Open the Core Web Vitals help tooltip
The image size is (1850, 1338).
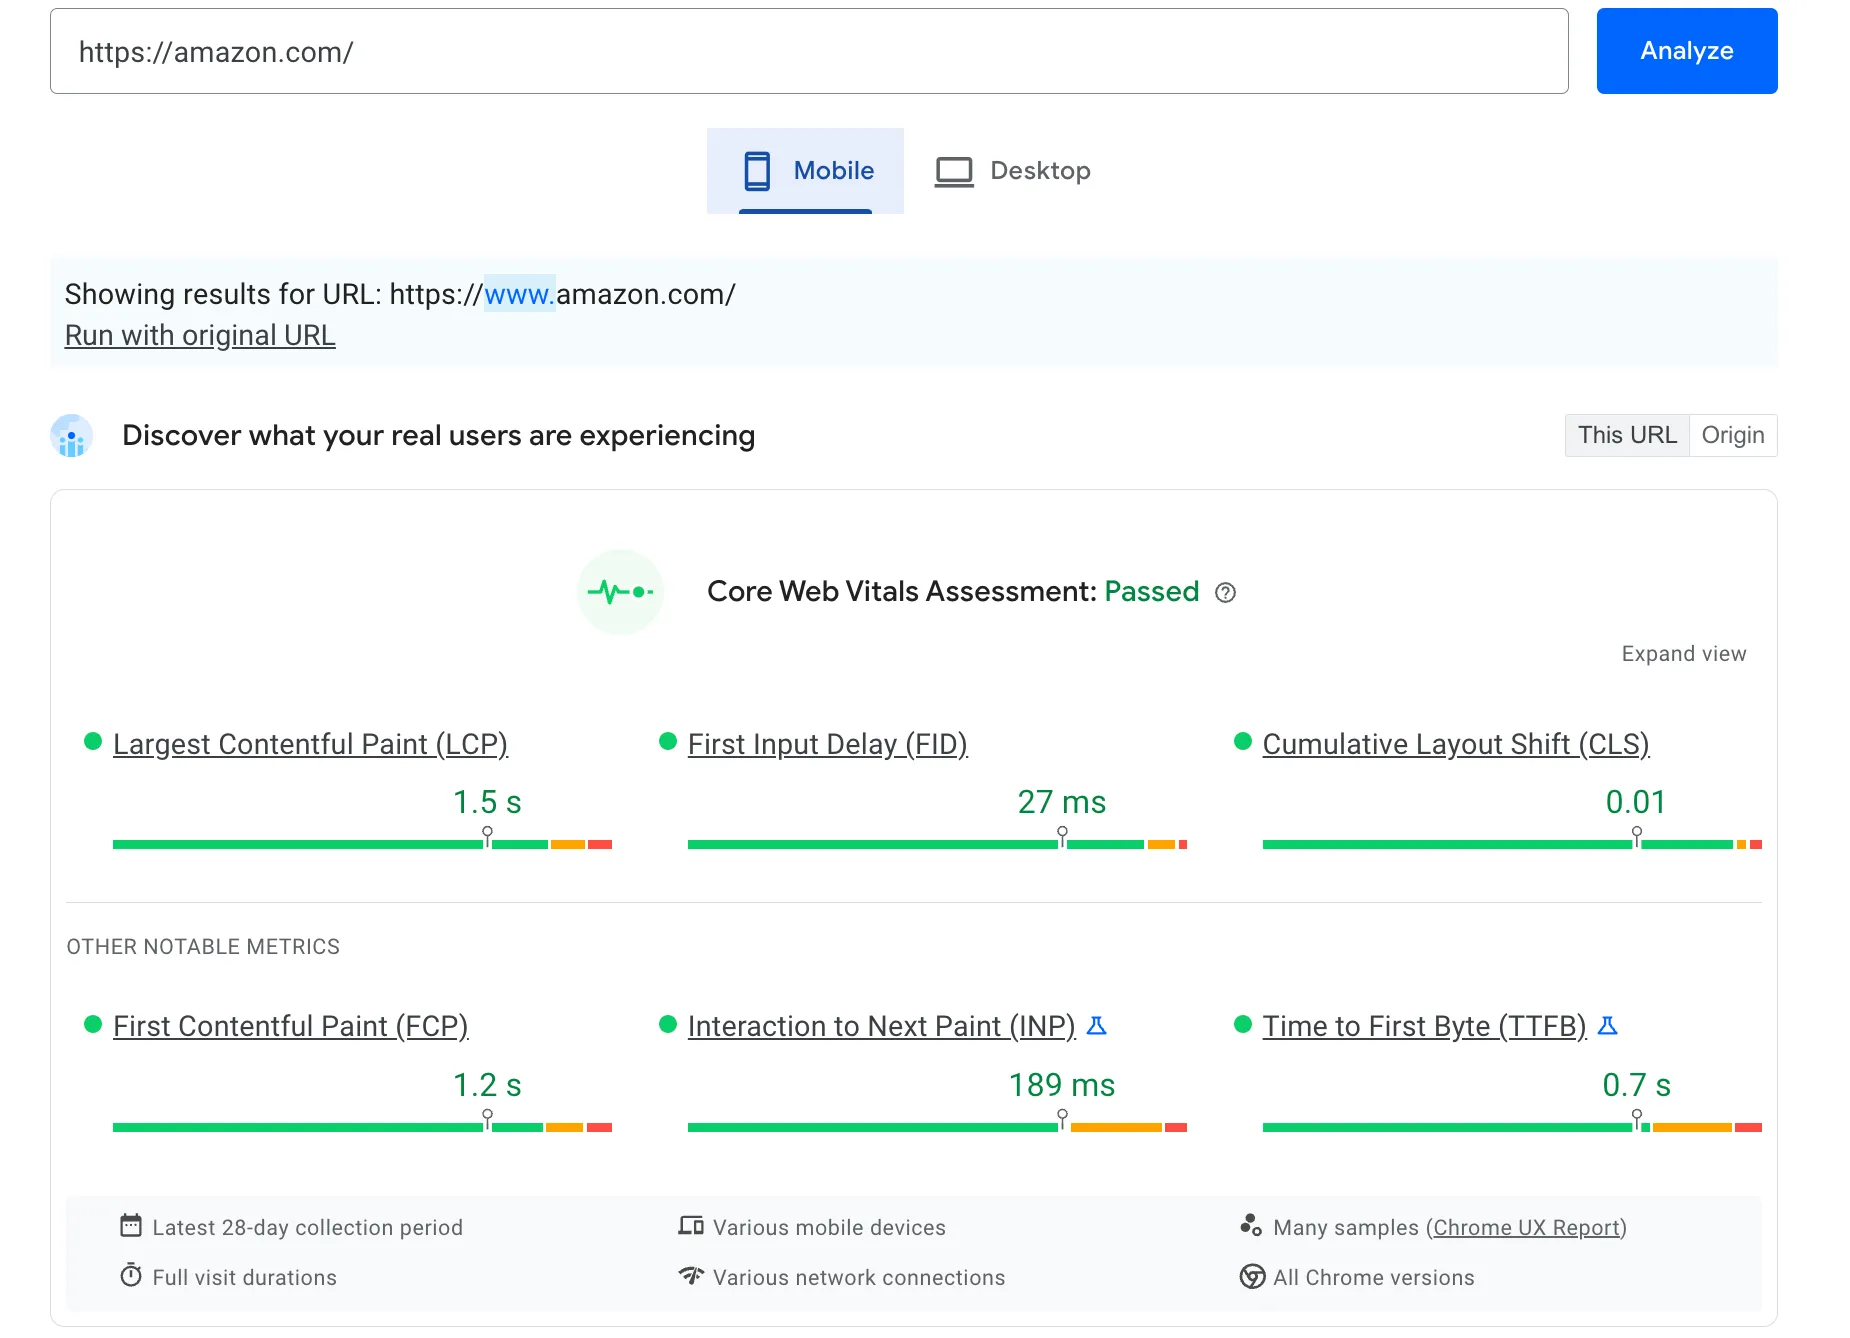(1226, 592)
